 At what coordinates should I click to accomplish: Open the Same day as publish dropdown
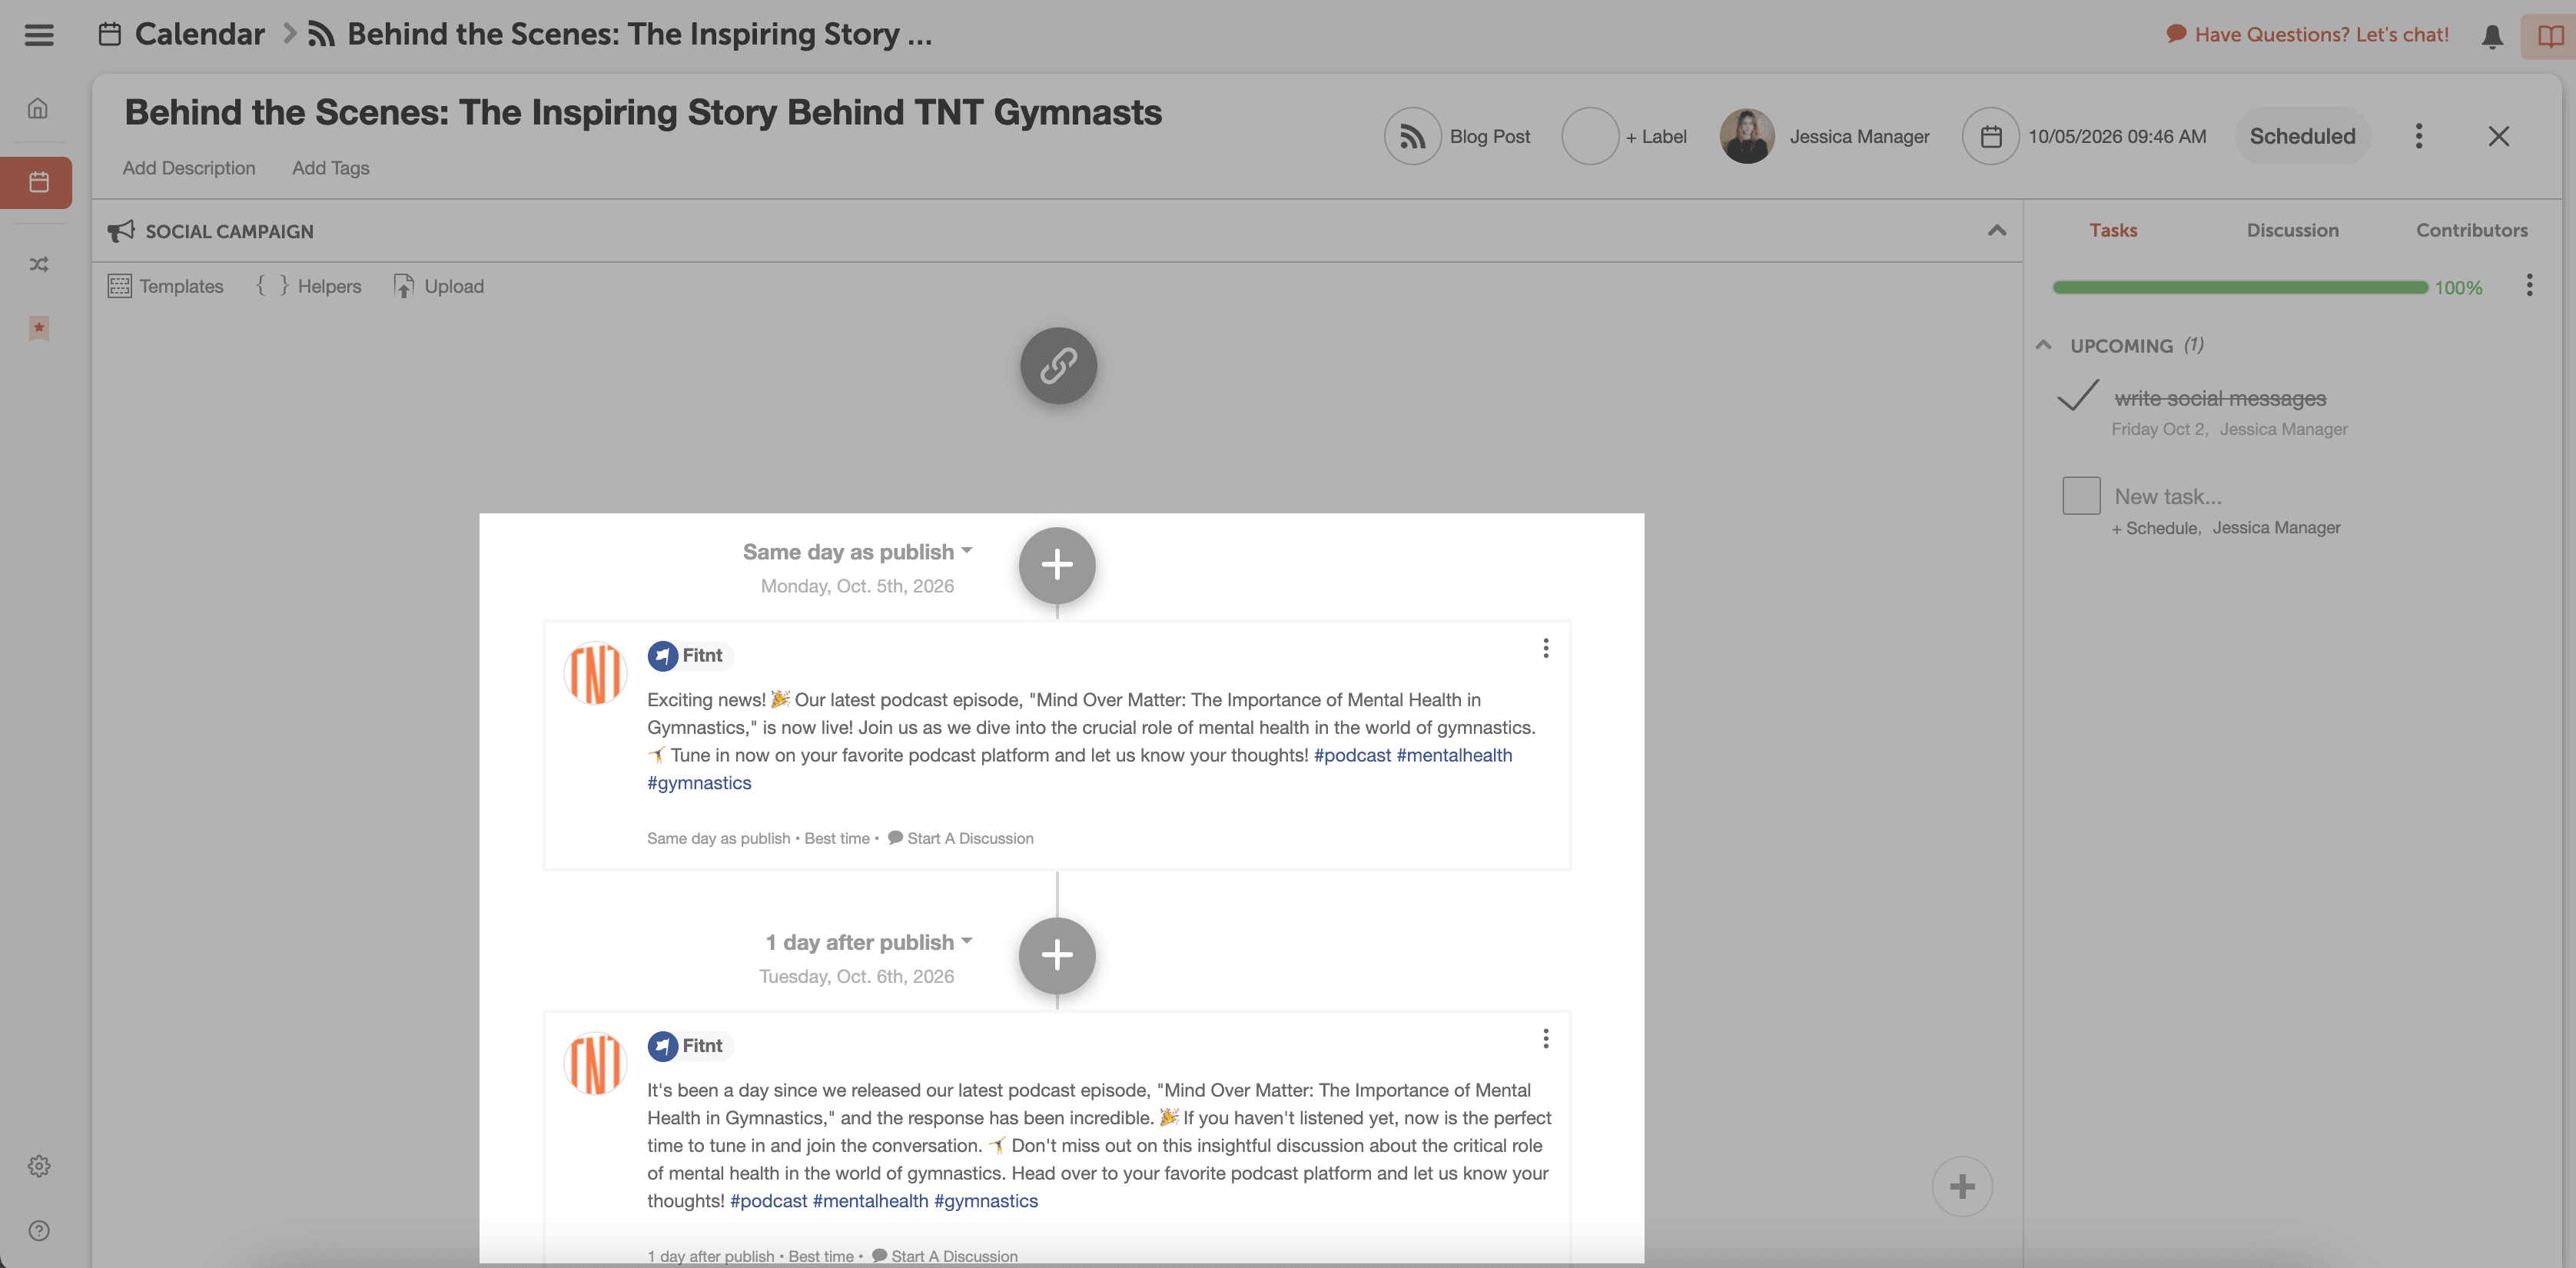coord(857,552)
